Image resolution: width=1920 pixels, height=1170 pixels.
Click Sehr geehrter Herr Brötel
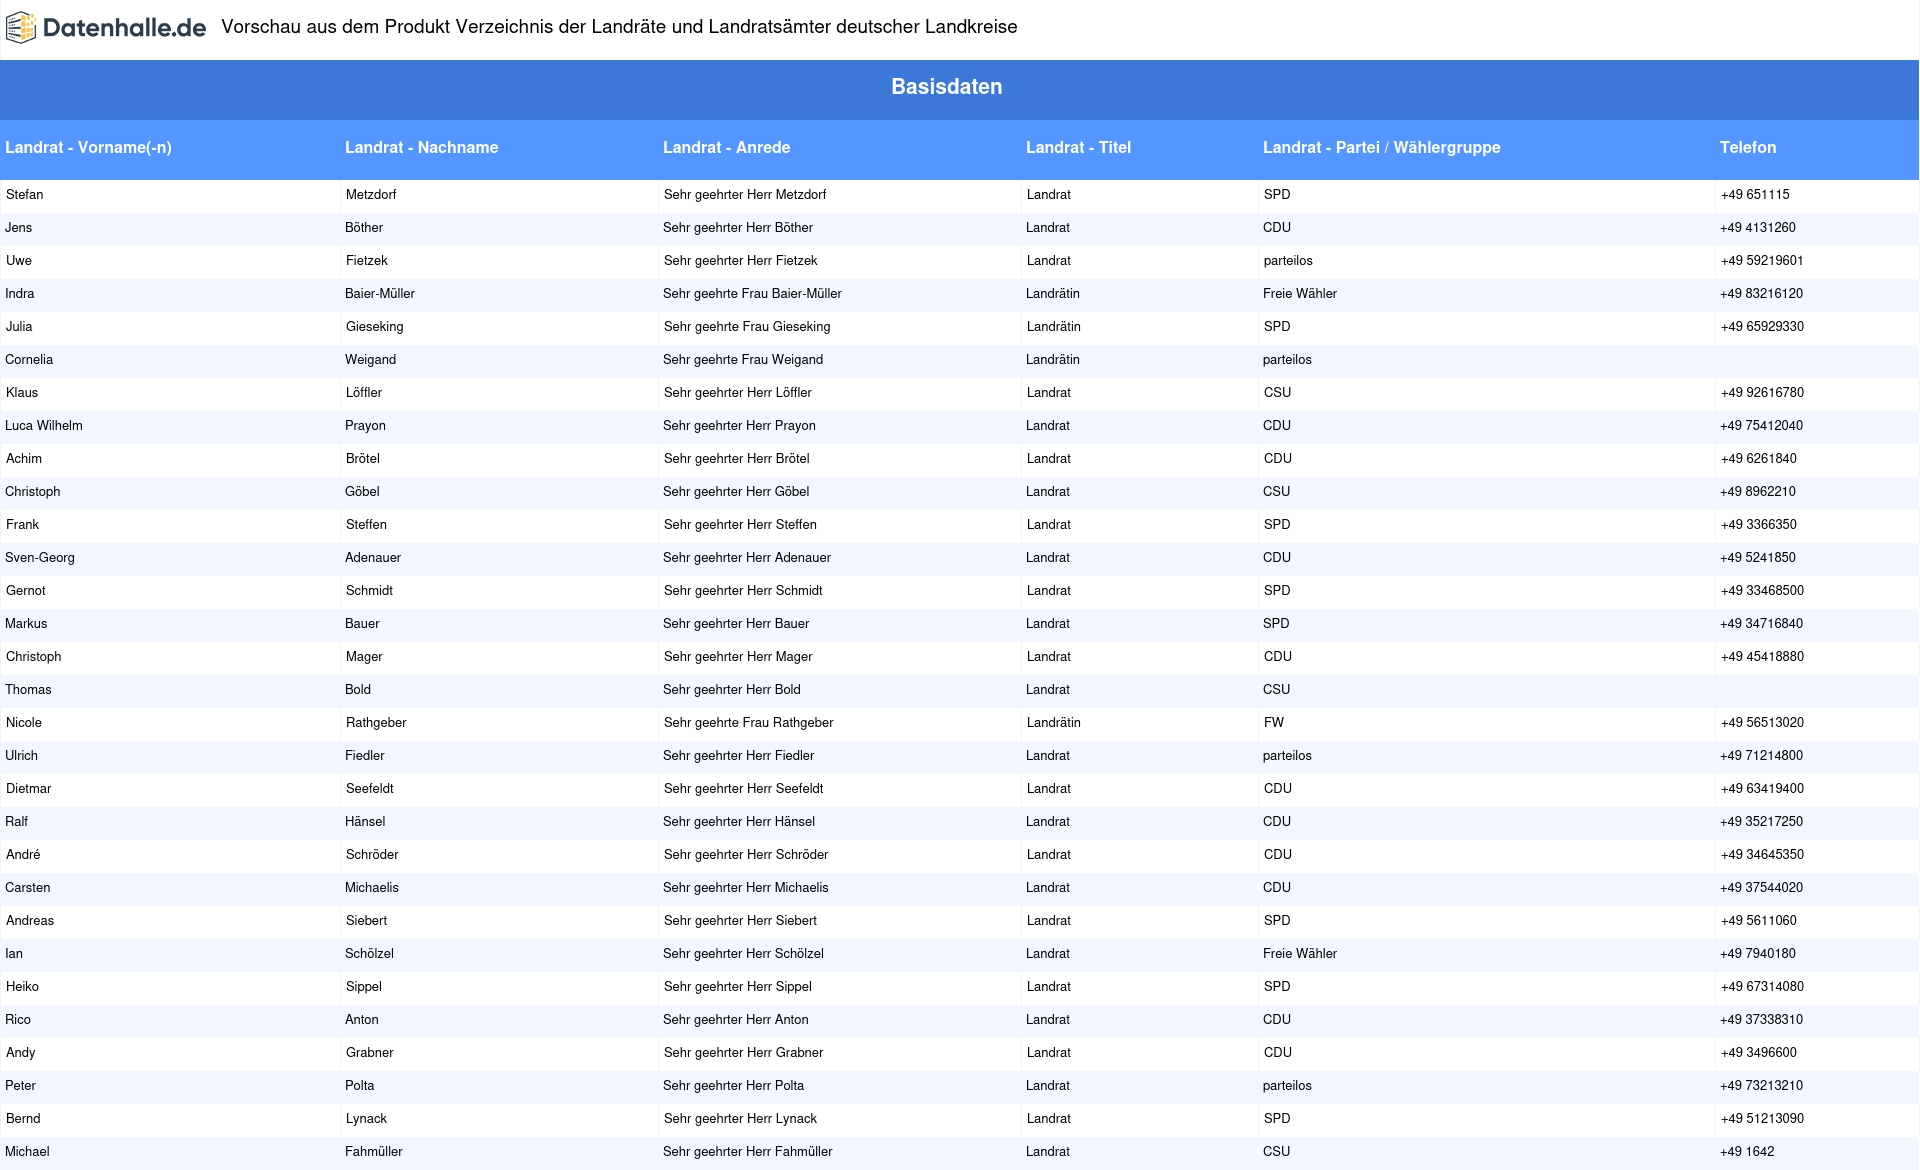[737, 459]
